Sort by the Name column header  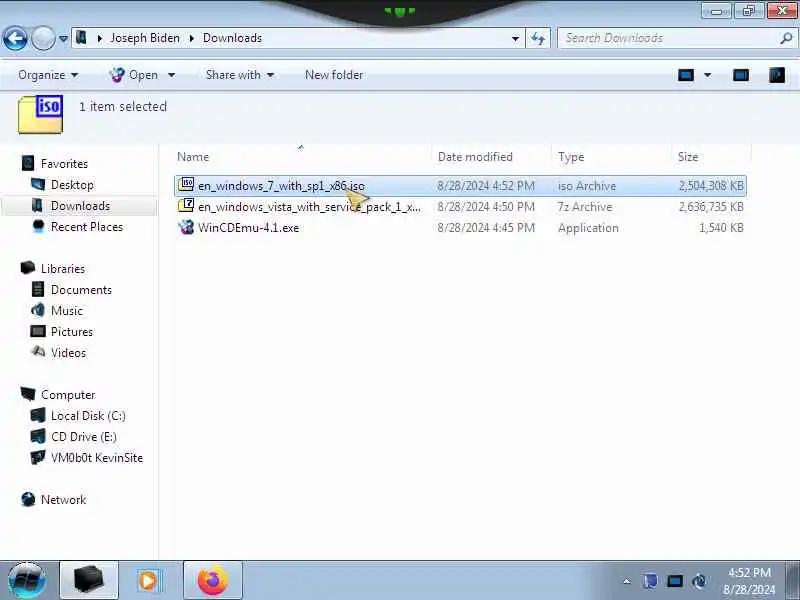pyautogui.click(x=193, y=157)
